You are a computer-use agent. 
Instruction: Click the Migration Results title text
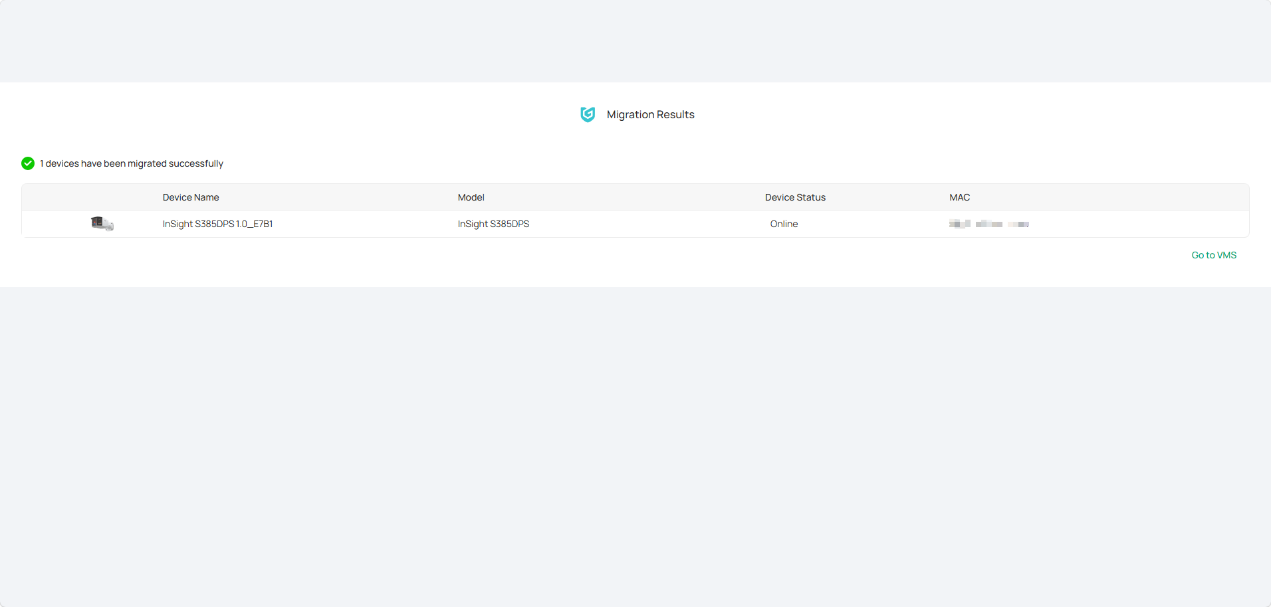[650, 115]
